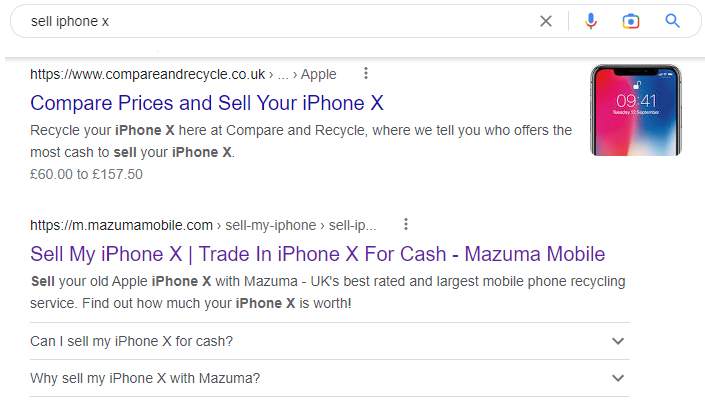This screenshot has width=705, height=416.
Task: Open the Compare and Recycle result options menu
Action: tap(366, 73)
